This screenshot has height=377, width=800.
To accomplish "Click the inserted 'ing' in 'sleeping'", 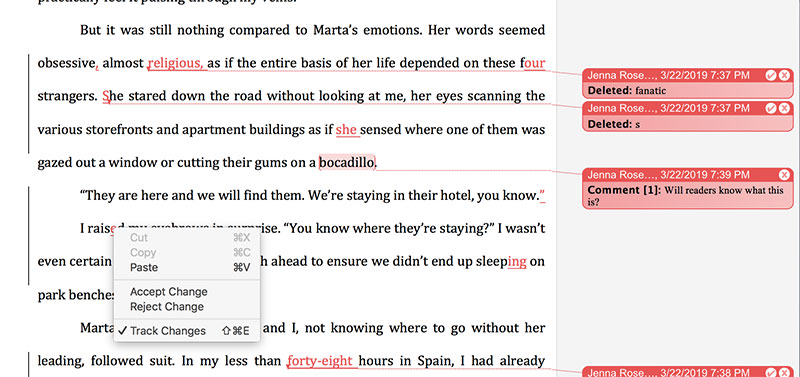I will tap(517, 262).
